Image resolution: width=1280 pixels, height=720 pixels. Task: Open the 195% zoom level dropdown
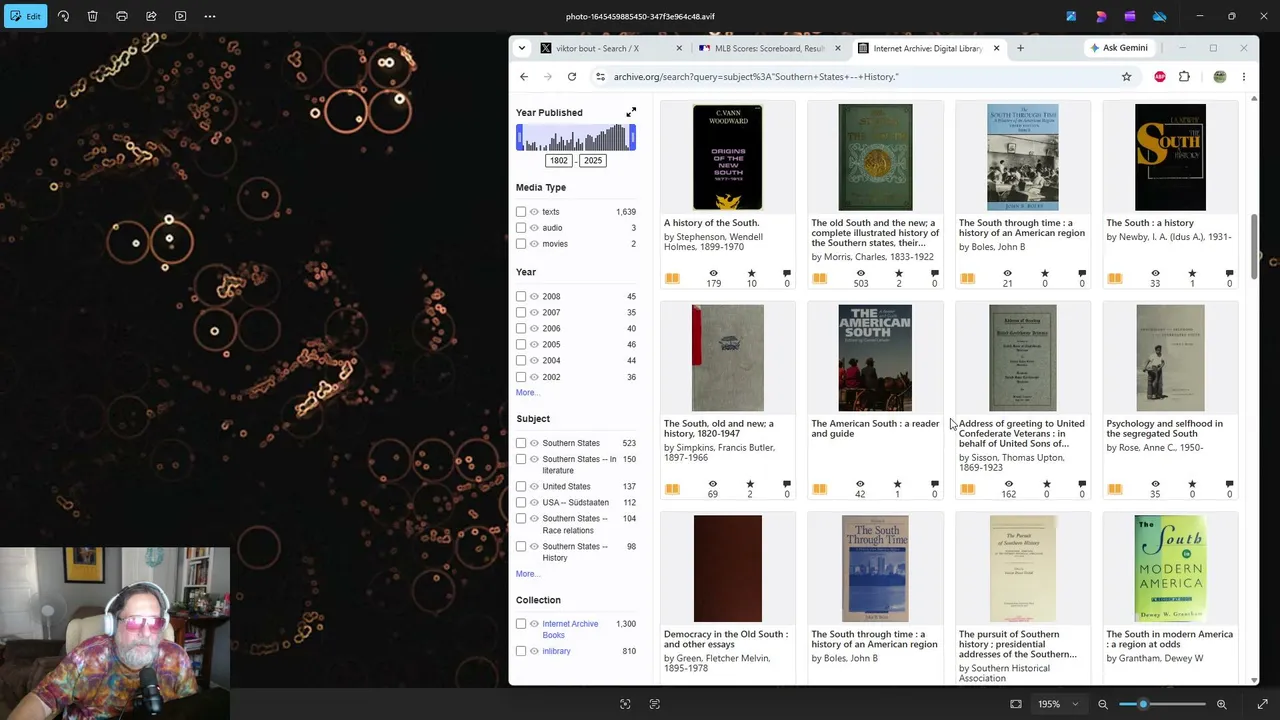pyautogui.click(x=1056, y=704)
